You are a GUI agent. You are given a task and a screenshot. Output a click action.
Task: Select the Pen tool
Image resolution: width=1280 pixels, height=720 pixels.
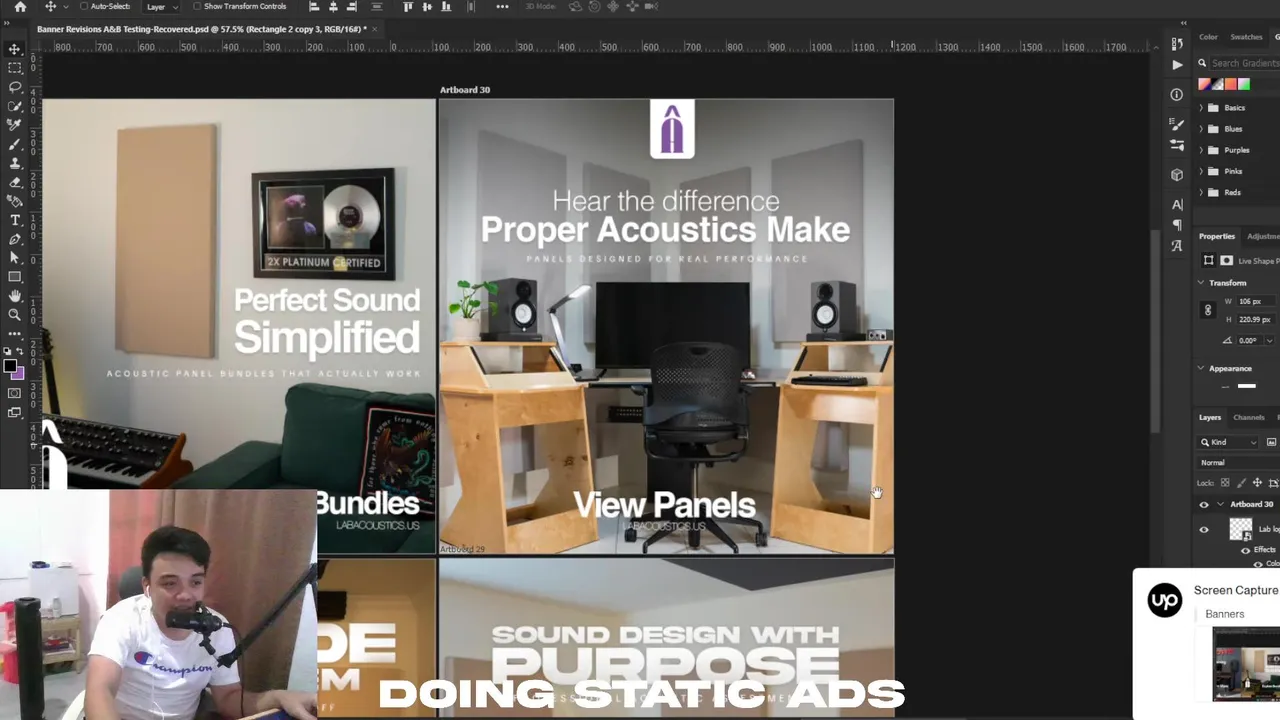pyautogui.click(x=15, y=239)
